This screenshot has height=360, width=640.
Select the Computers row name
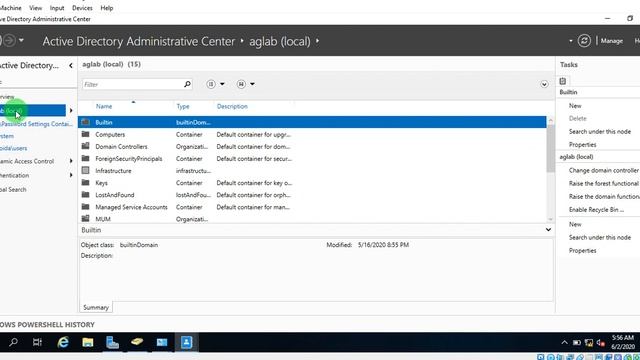point(110,134)
